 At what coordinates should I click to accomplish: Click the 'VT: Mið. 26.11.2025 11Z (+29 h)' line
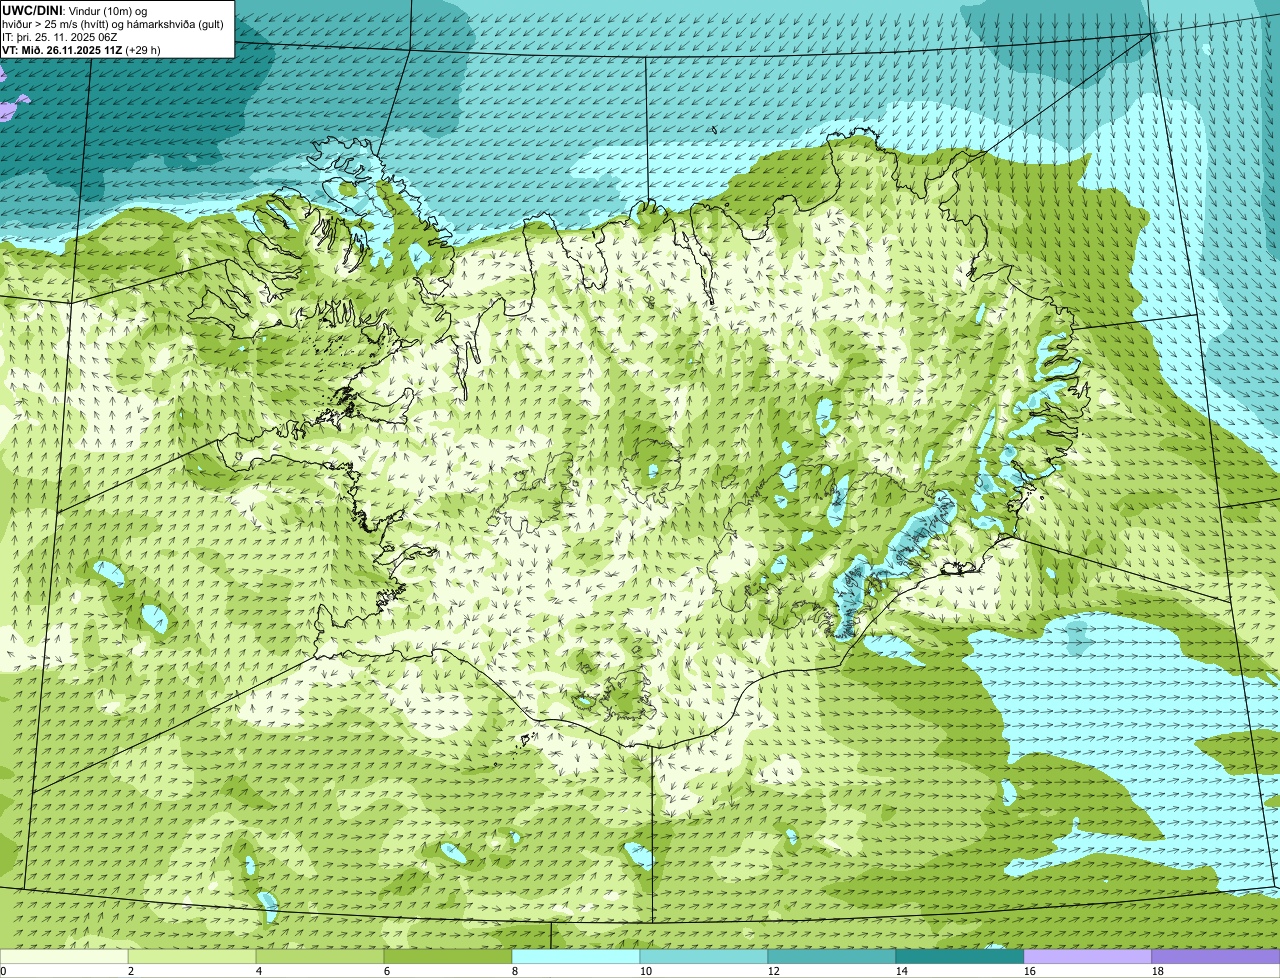point(81,49)
